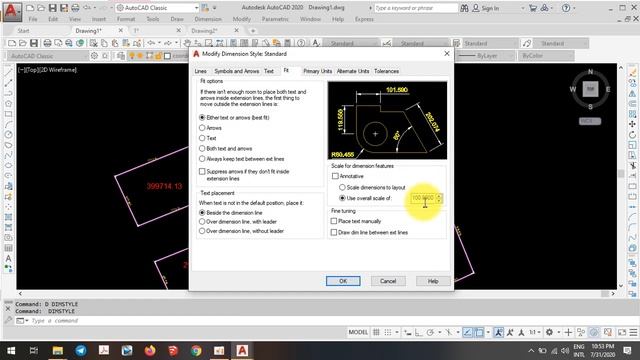The height and width of the screenshot is (360, 640).
Task: Click Workspace Settings gear next to AutoCAD Classic
Action: click(x=94, y=56)
